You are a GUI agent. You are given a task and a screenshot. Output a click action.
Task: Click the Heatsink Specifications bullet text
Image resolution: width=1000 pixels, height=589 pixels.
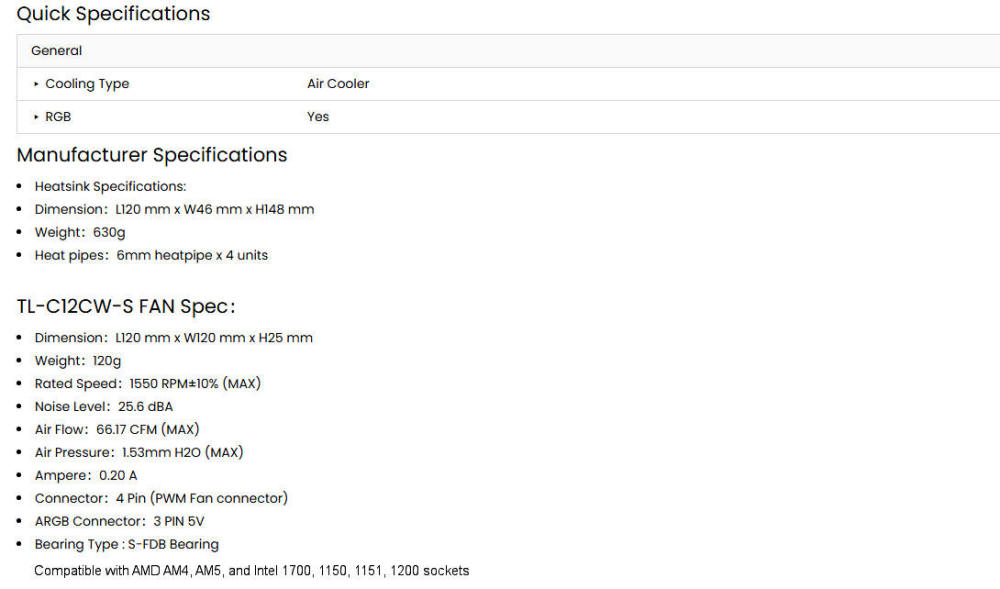click(x=110, y=186)
